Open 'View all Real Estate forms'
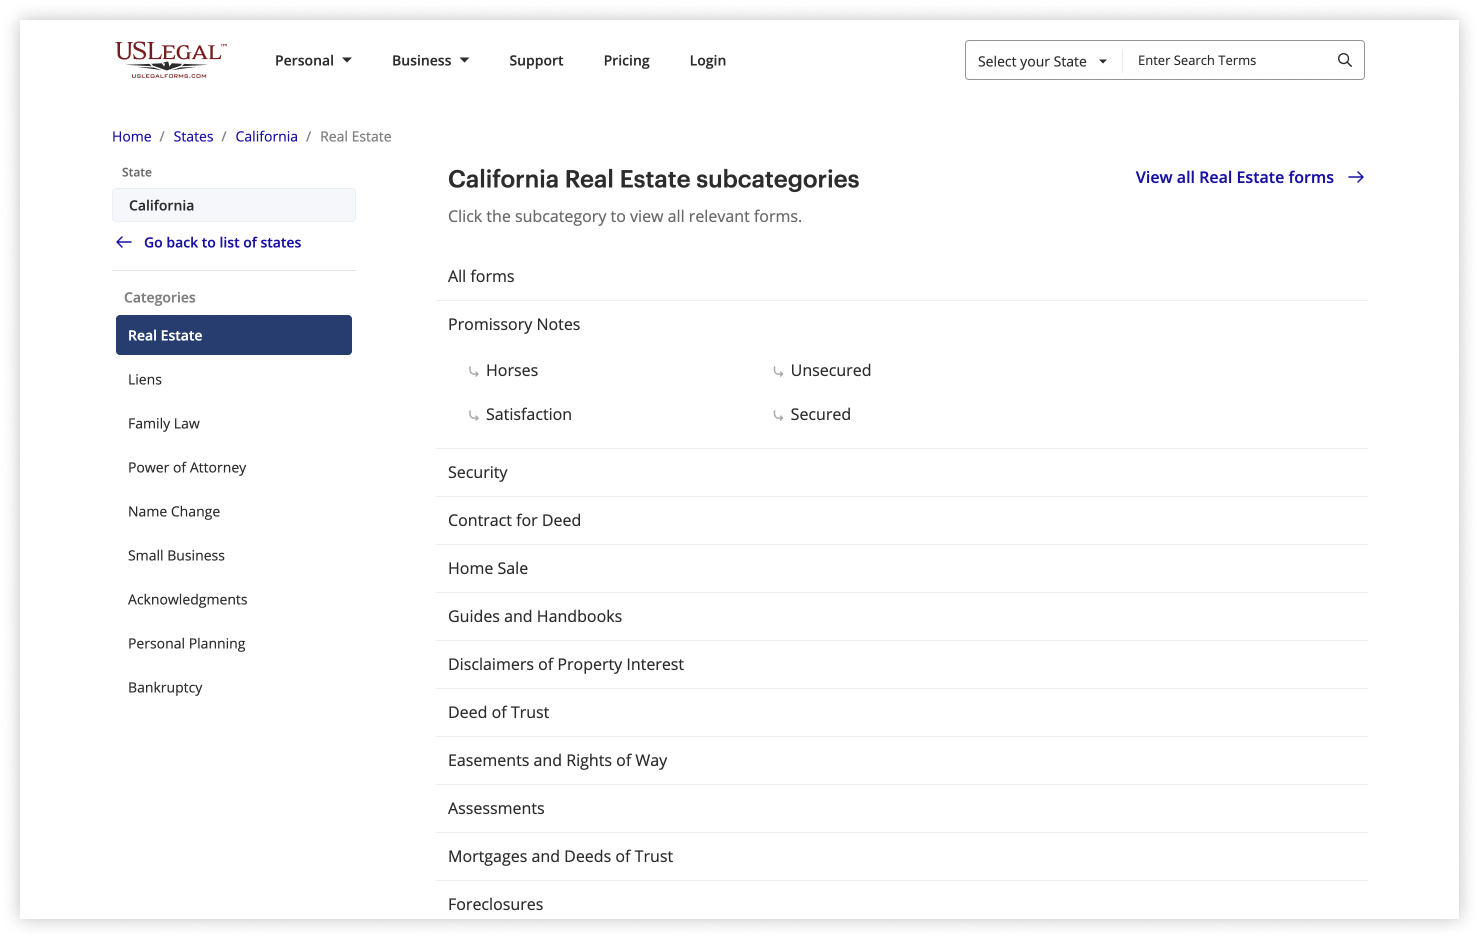 click(1234, 177)
